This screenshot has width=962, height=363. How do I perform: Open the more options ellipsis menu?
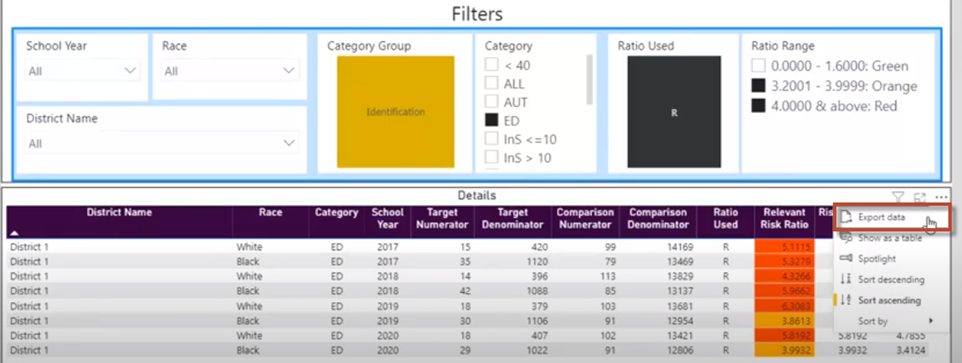point(941,197)
